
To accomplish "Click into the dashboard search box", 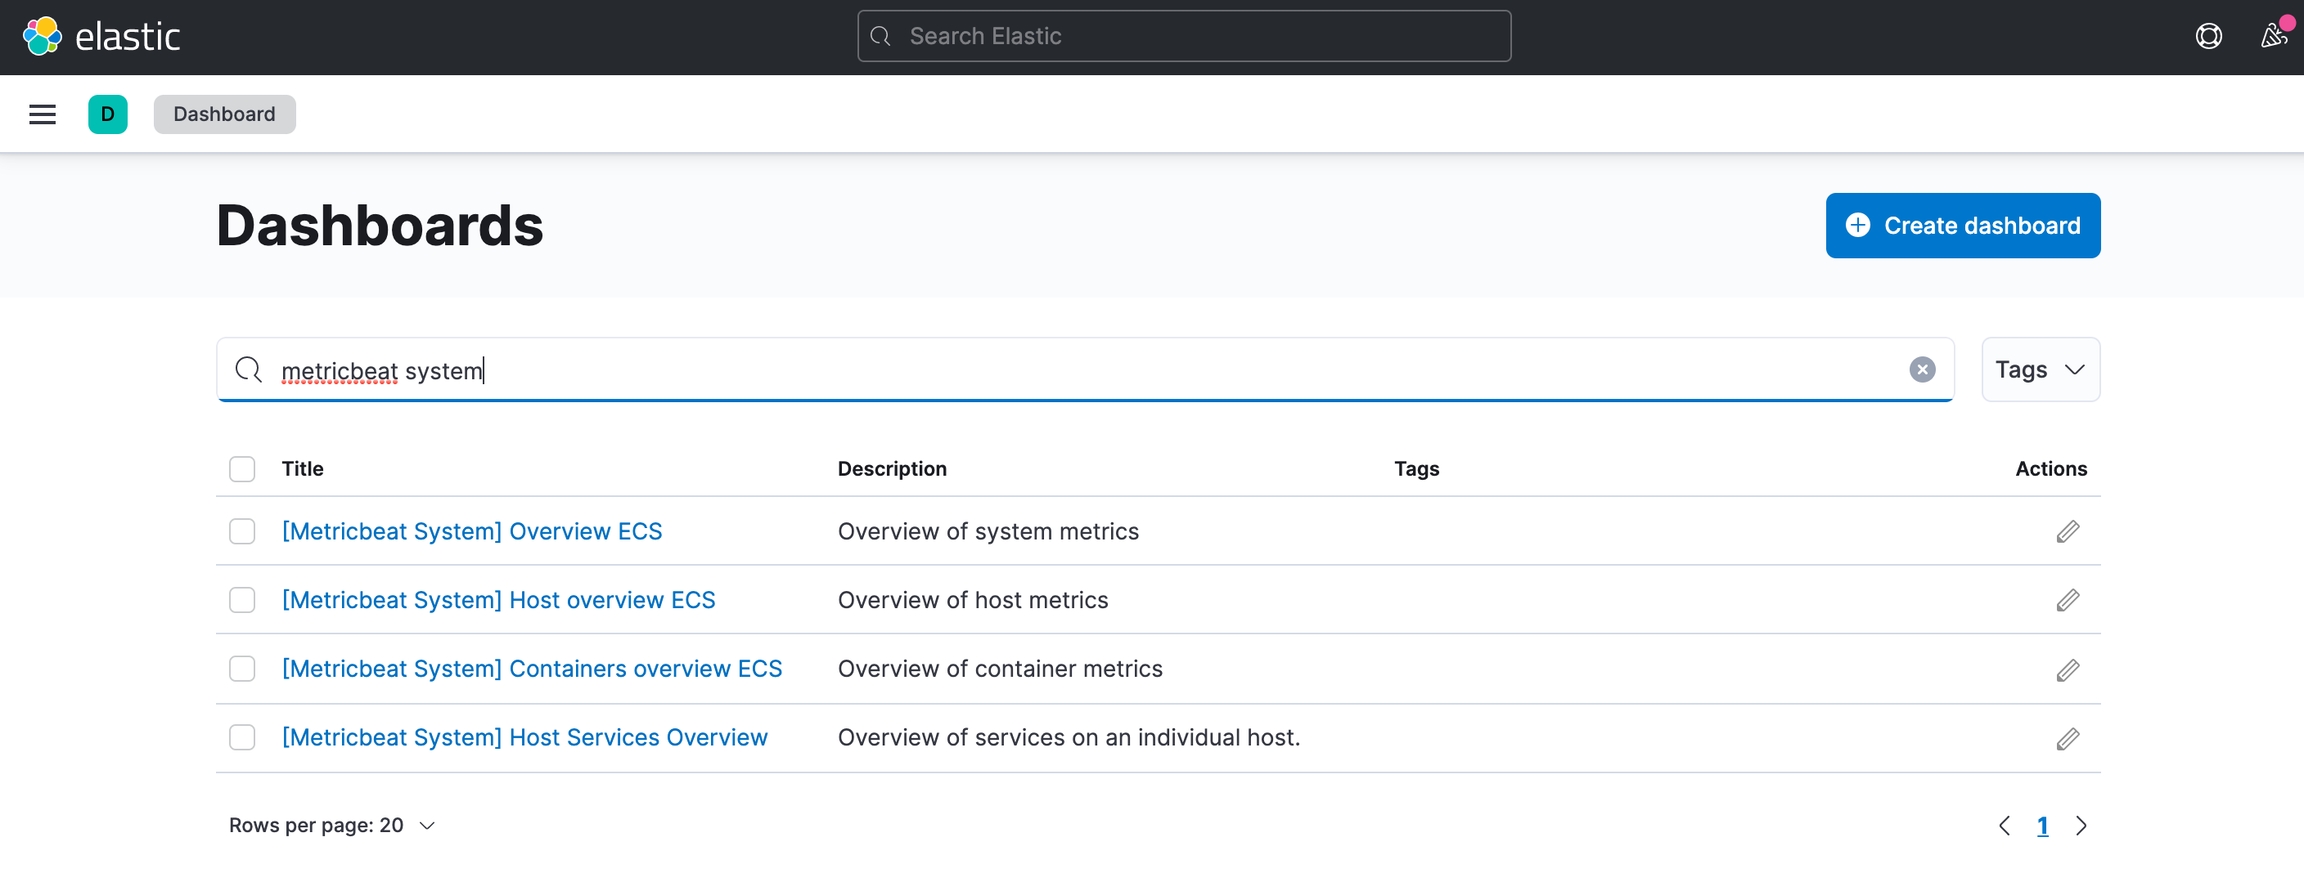I will click(x=1085, y=370).
